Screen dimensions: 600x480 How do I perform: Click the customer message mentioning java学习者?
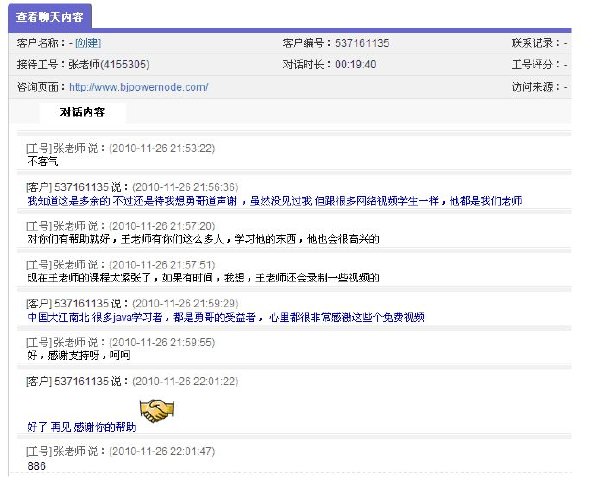click(226, 317)
